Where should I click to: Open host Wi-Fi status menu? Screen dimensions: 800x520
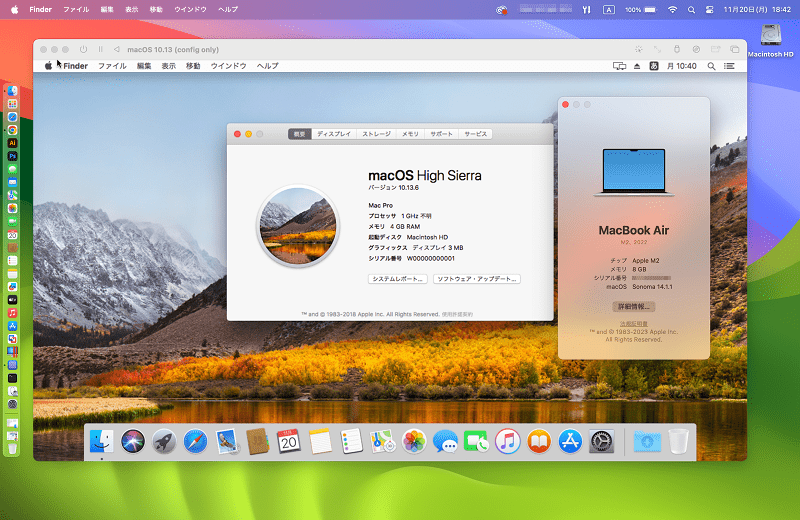672,9
